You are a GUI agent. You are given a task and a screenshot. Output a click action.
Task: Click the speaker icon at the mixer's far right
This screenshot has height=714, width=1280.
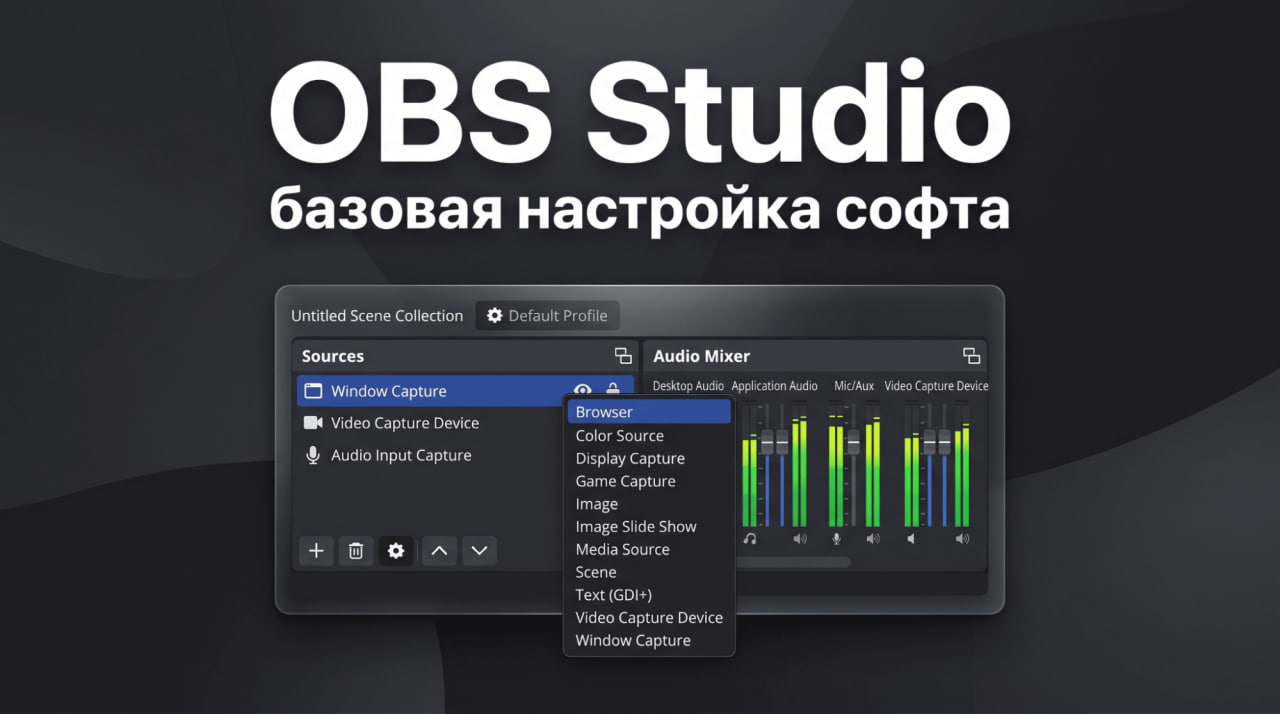point(962,538)
